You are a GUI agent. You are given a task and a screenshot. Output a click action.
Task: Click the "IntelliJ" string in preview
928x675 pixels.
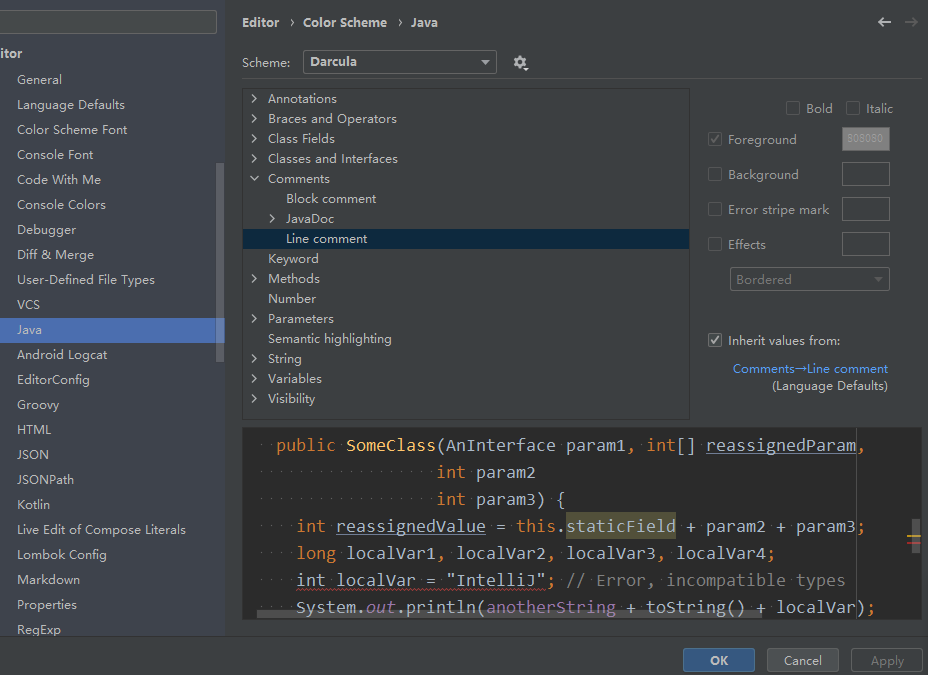496,580
